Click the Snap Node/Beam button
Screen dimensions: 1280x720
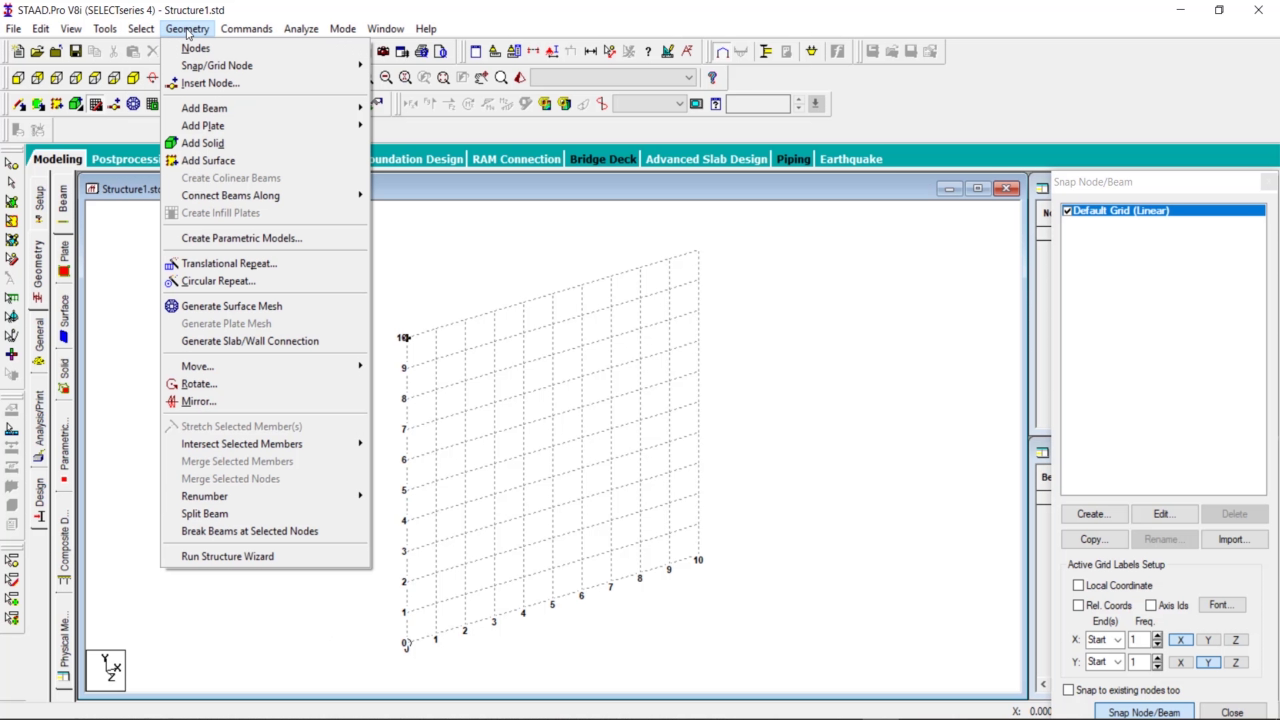point(1144,713)
